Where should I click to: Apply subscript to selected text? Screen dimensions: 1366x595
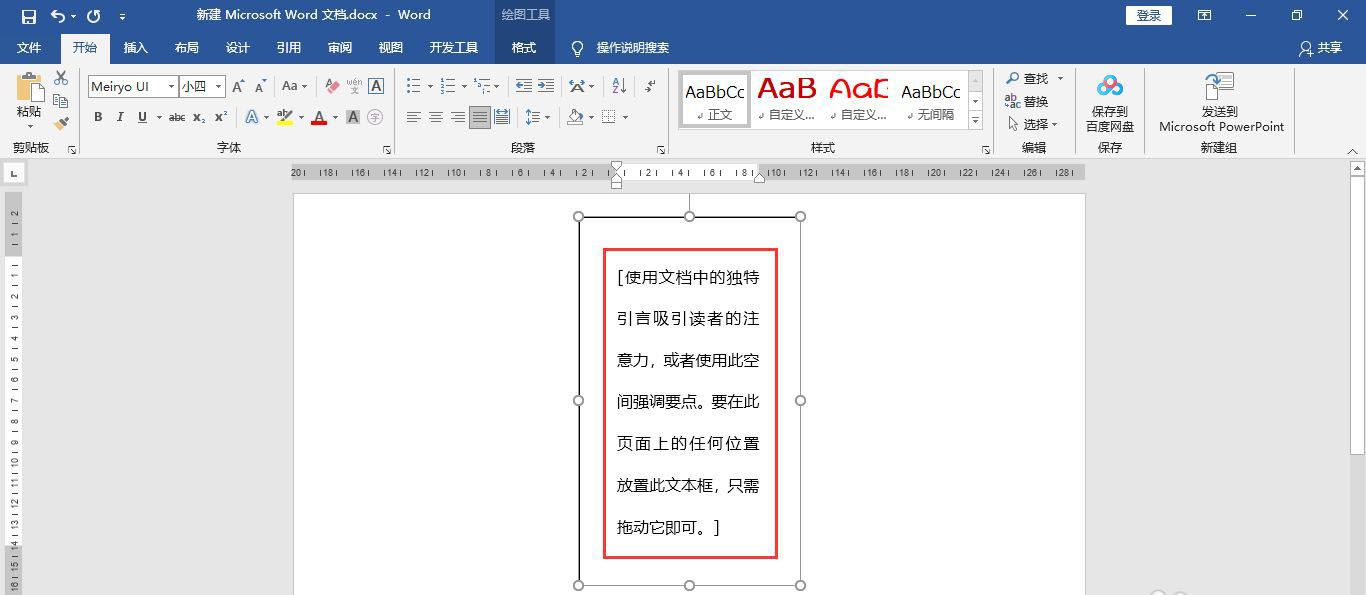(x=198, y=117)
